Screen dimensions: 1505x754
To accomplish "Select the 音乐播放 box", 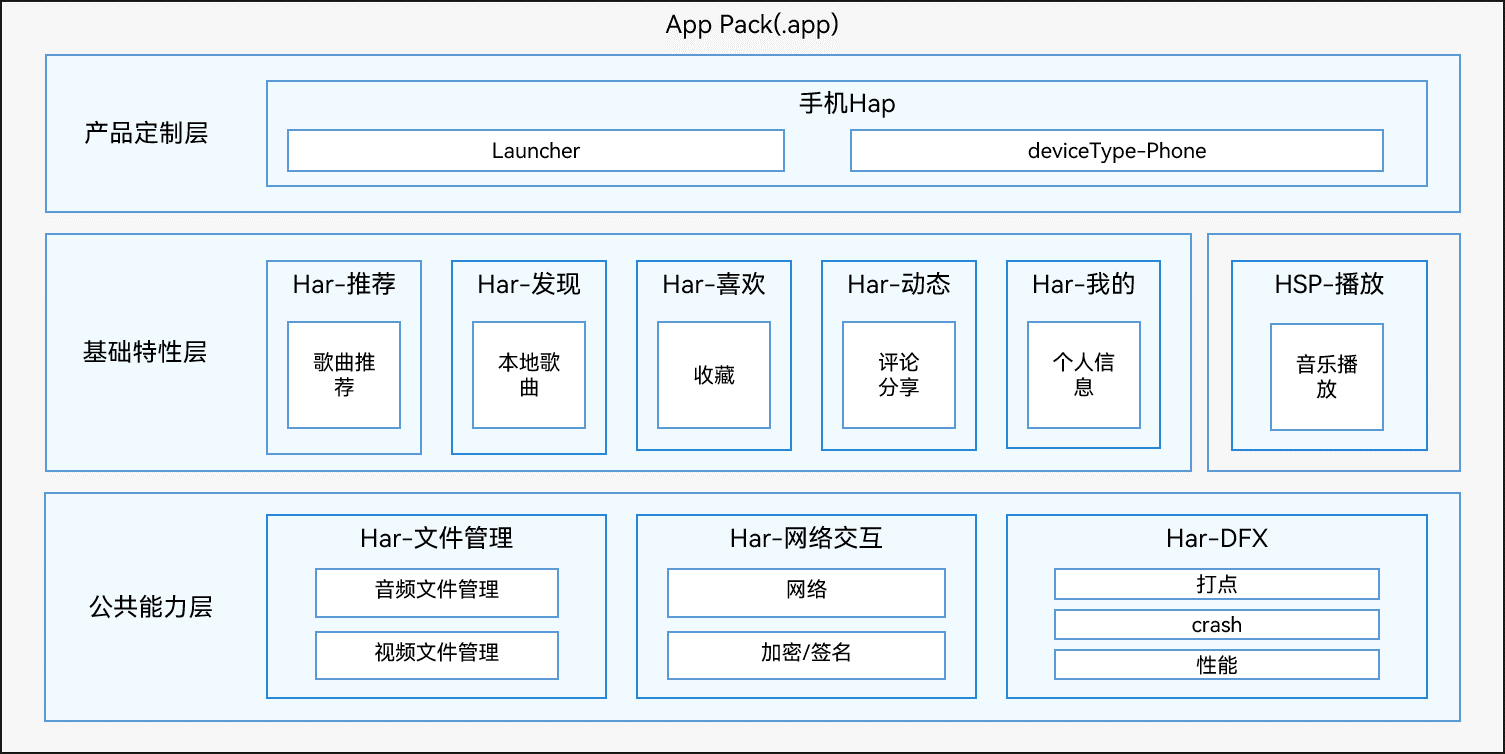I will [1327, 377].
